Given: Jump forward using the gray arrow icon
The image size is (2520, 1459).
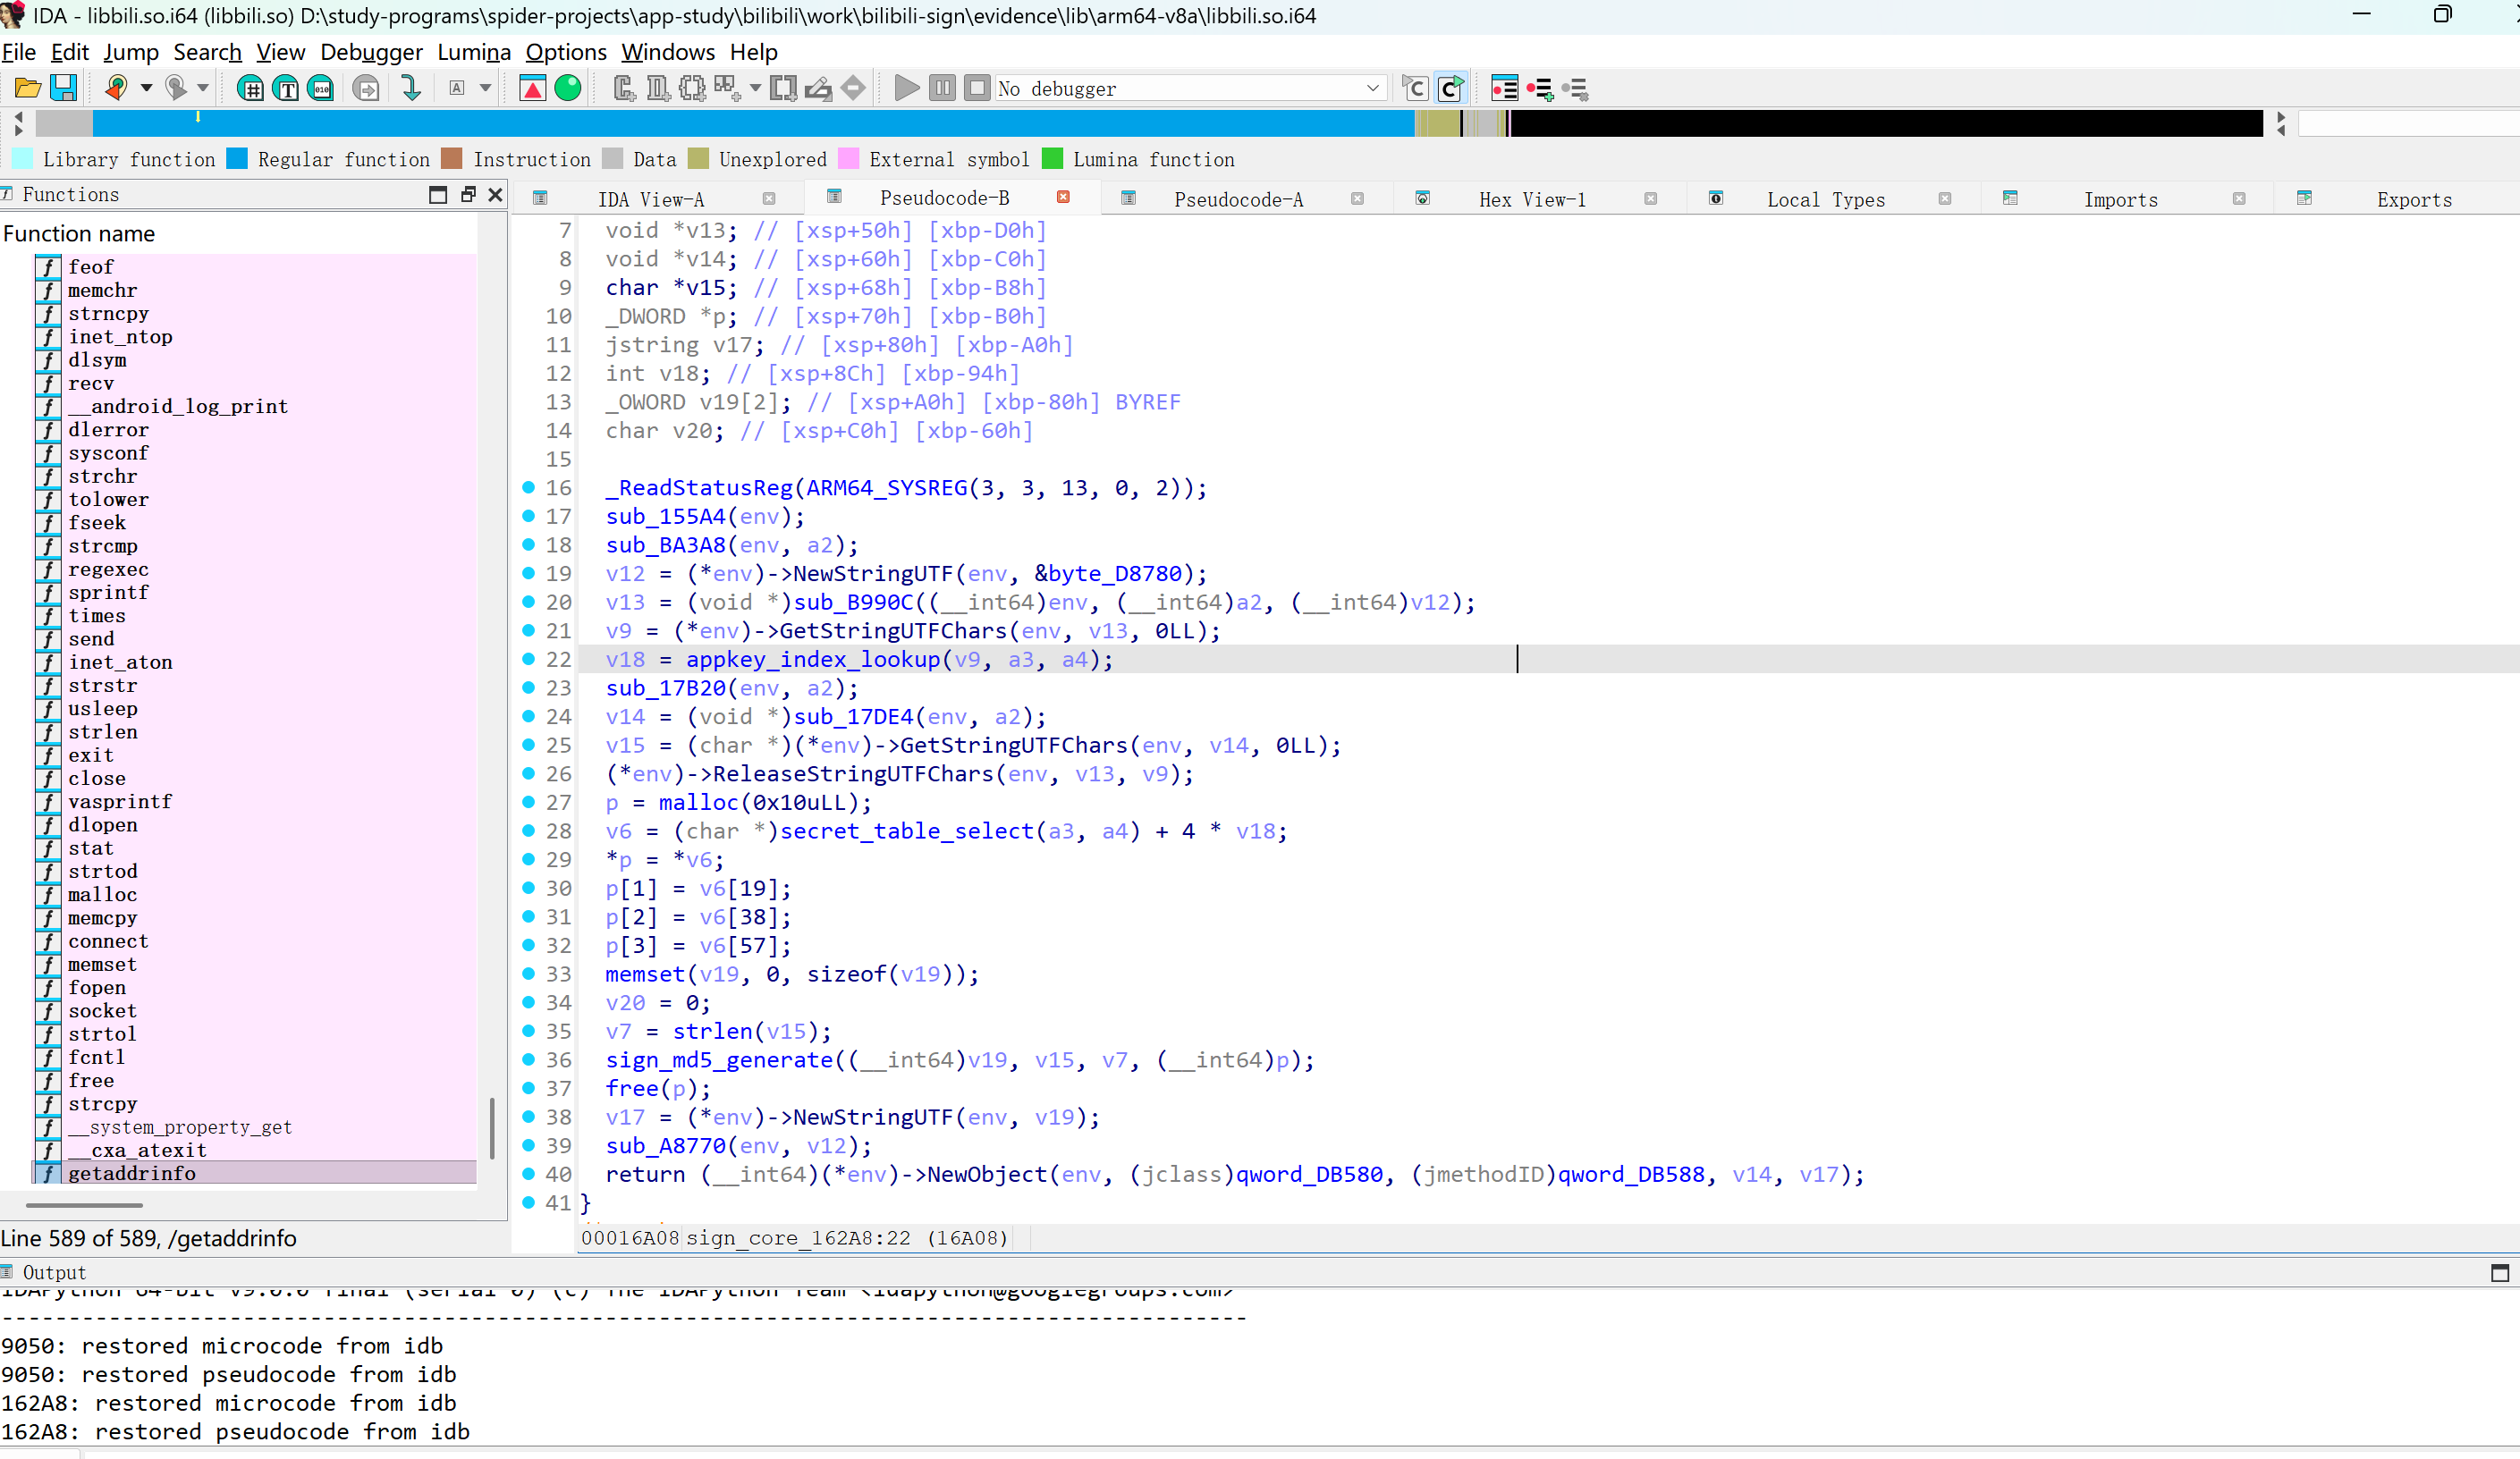Looking at the screenshot, I should tap(175, 88).
